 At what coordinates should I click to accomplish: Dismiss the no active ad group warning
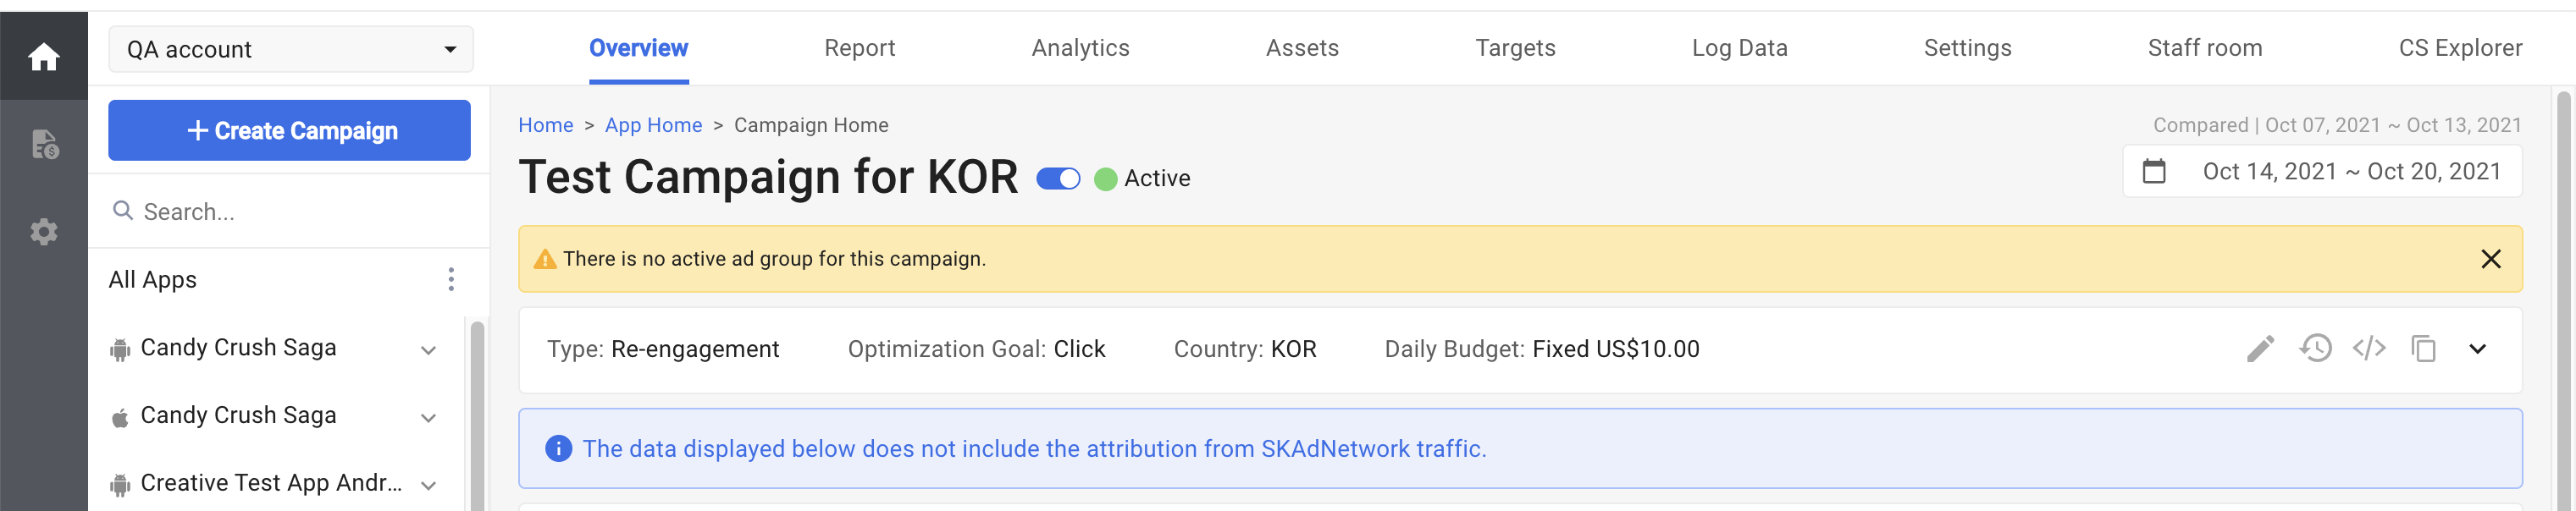(x=2490, y=259)
